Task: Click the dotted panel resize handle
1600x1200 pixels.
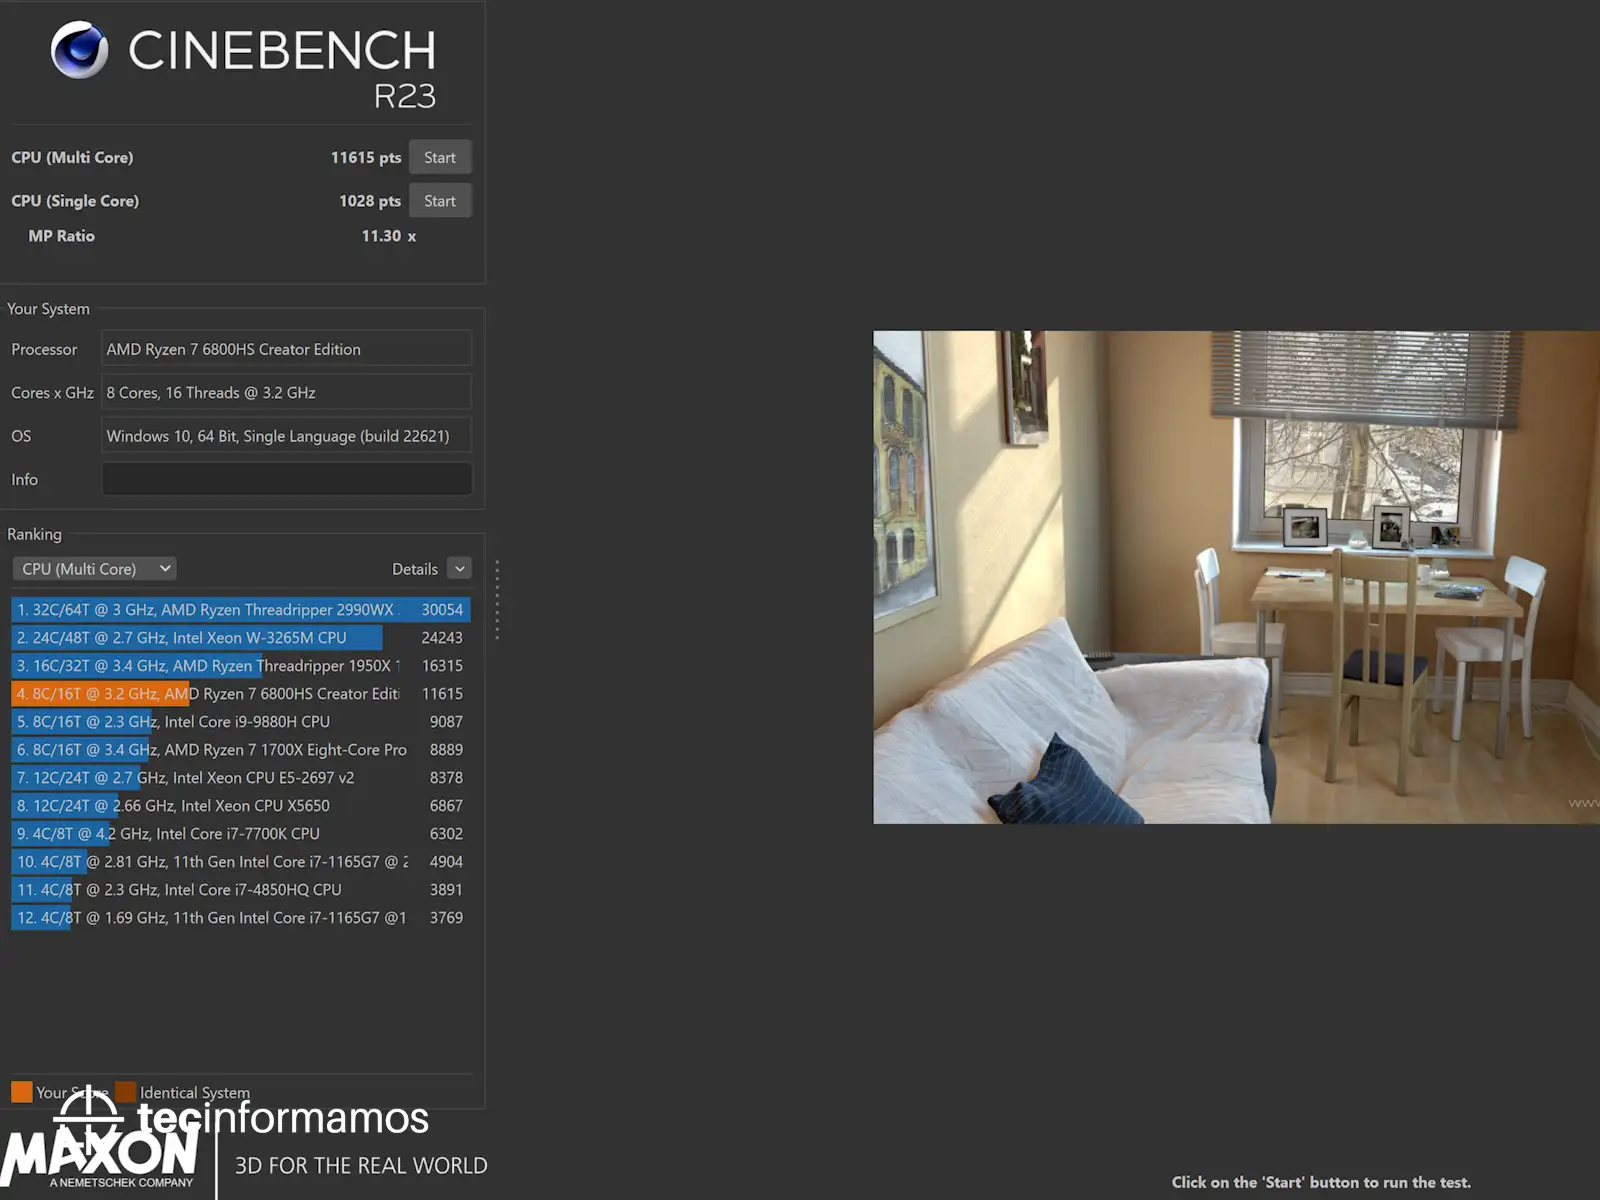Action: [497, 599]
